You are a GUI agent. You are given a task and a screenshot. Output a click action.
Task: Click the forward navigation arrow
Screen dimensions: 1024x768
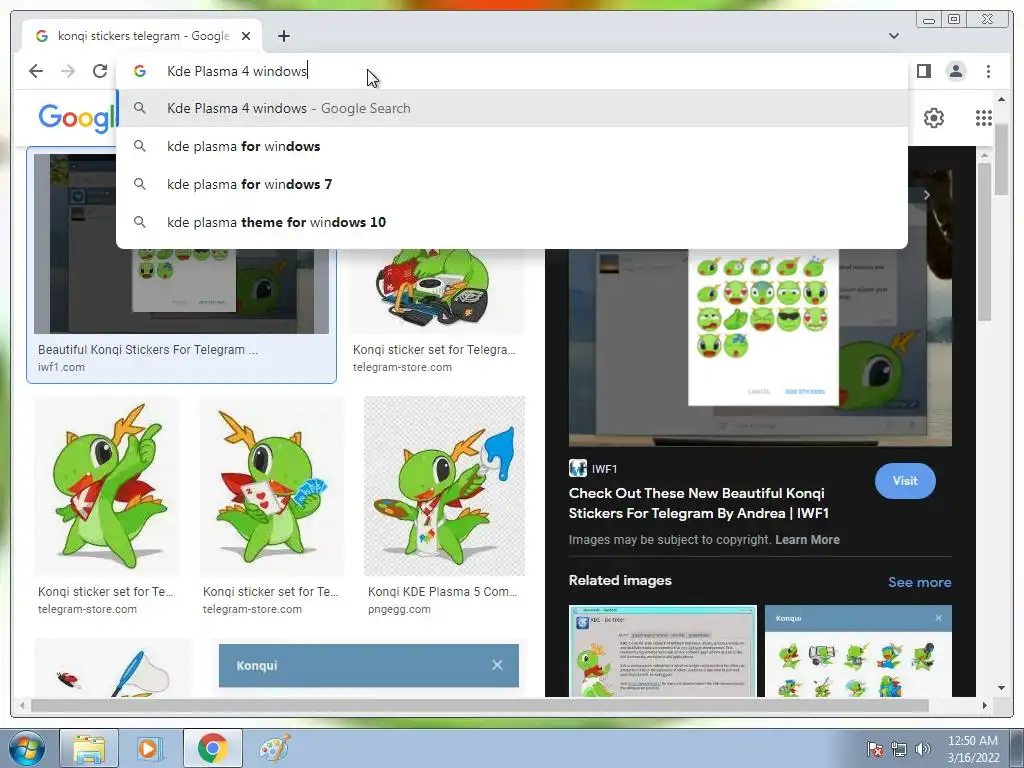pyautogui.click(x=68, y=71)
